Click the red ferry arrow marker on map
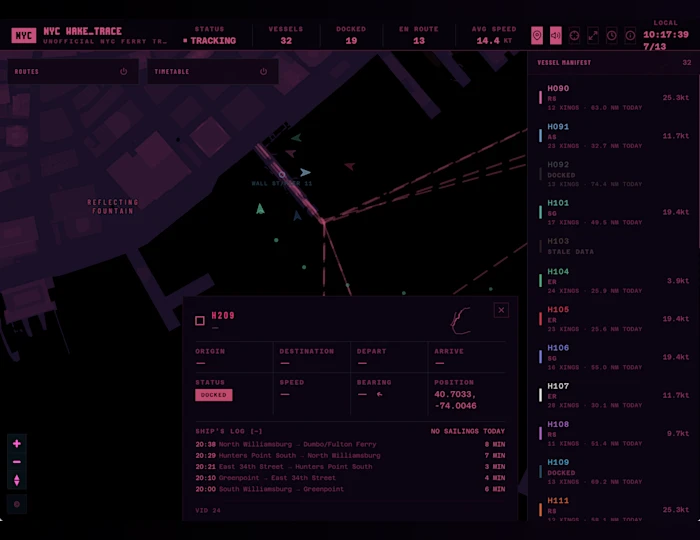Viewport: 700px width, 540px height. 350,166
